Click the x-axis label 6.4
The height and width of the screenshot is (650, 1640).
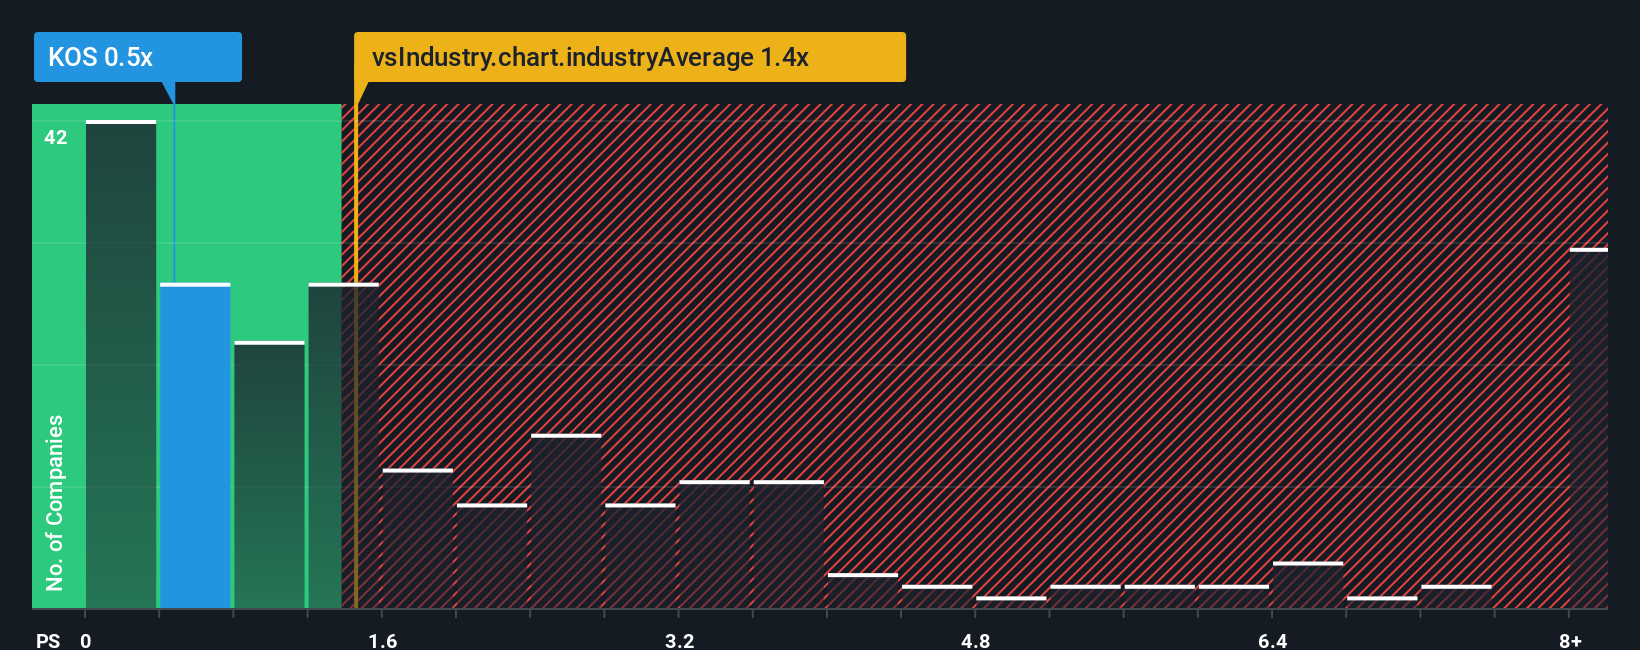click(1273, 640)
